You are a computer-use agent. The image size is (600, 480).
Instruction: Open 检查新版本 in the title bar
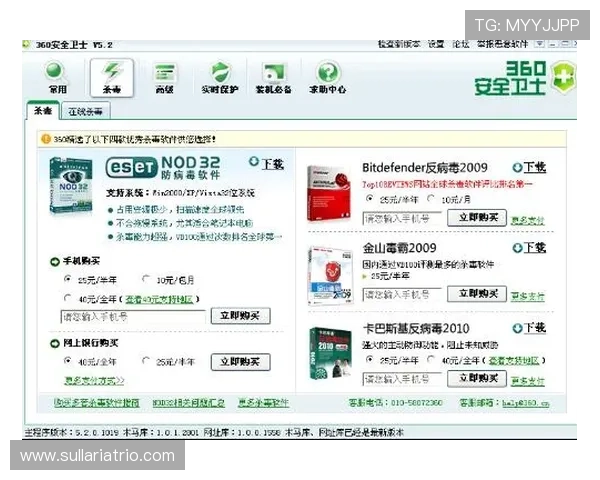399,44
